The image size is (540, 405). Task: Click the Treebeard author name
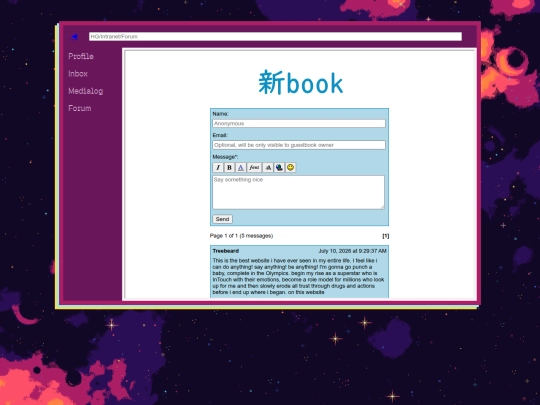click(x=226, y=251)
